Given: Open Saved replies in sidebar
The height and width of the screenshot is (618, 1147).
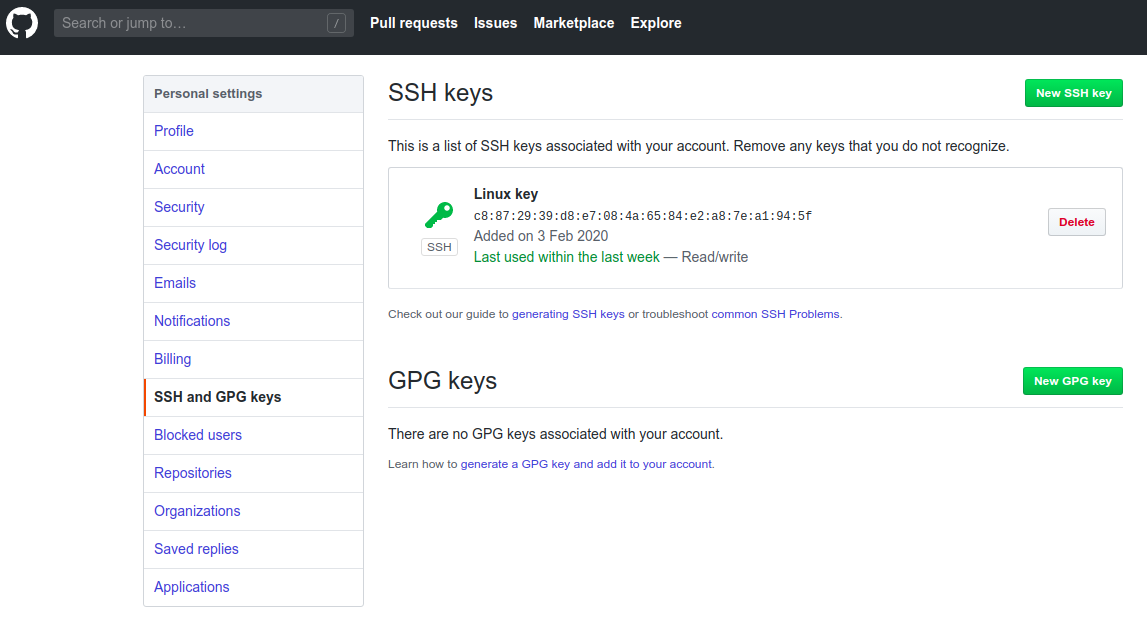Looking at the screenshot, I should 253,549.
